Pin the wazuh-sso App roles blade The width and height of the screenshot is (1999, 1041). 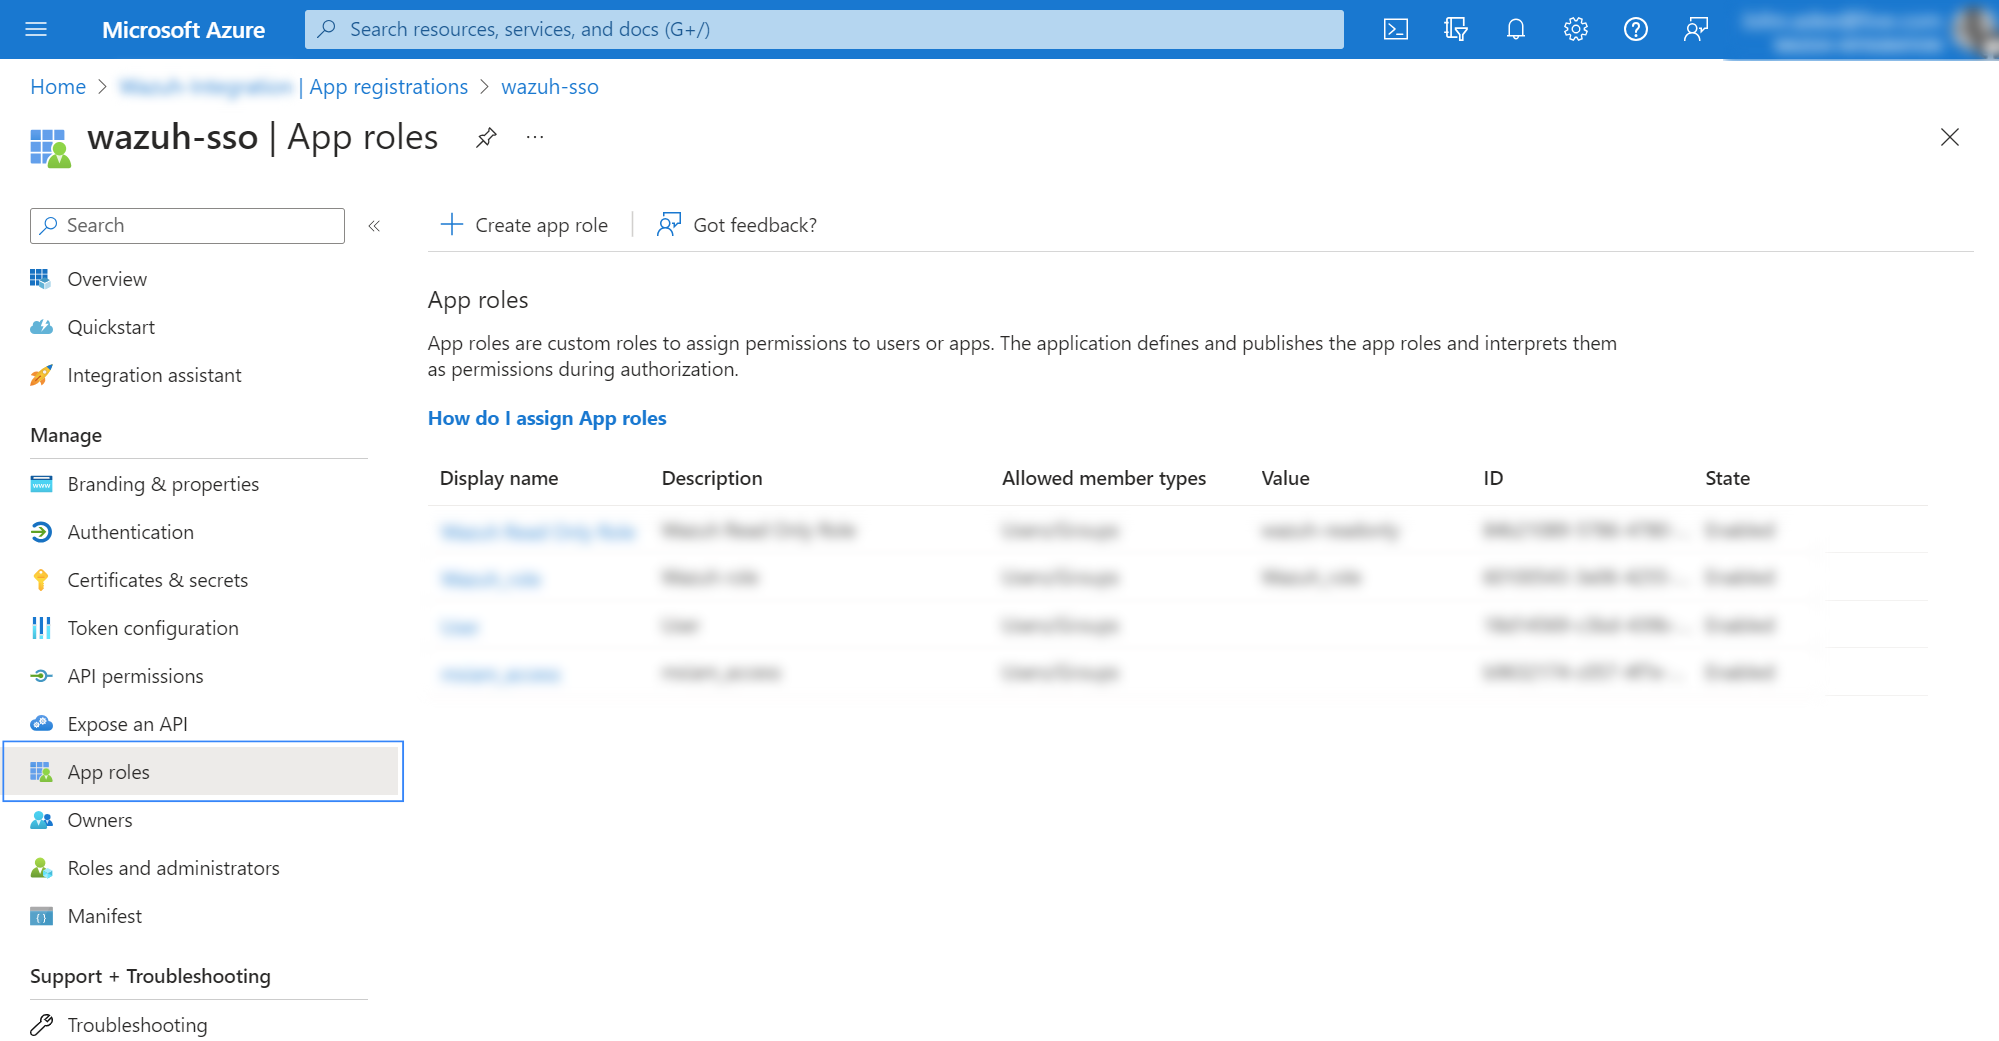pos(486,137)
